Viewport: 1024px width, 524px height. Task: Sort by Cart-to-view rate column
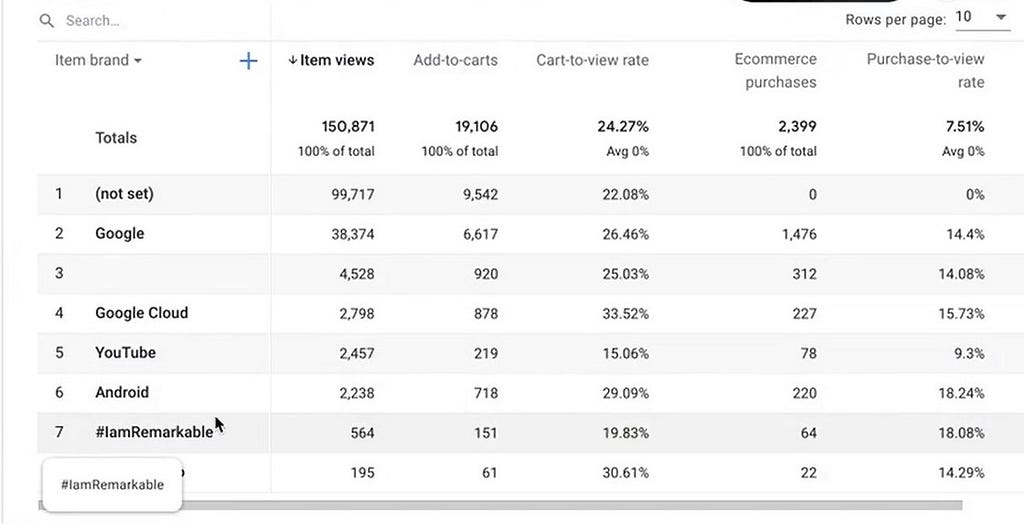(592, 60)
